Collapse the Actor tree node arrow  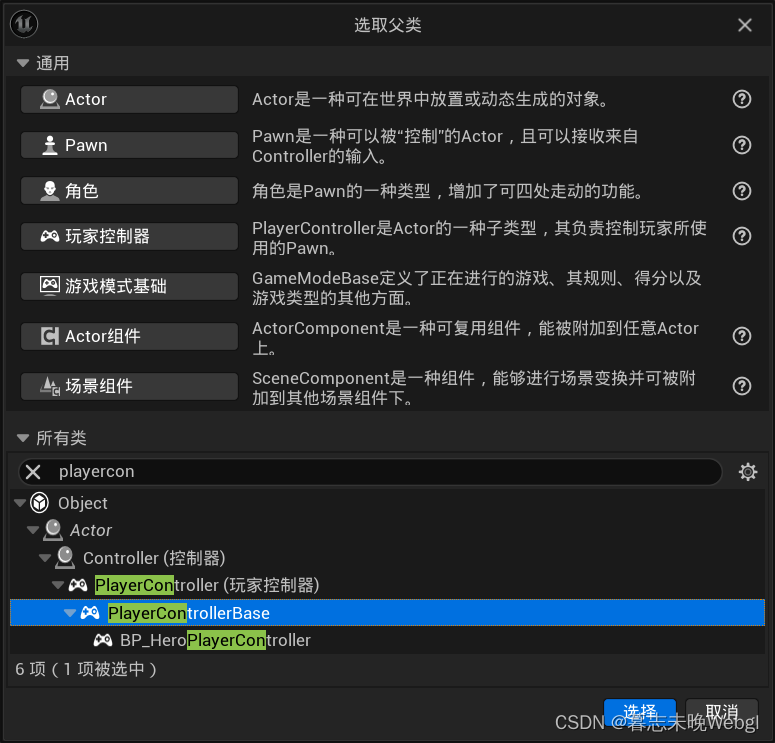tap(33, 530)
